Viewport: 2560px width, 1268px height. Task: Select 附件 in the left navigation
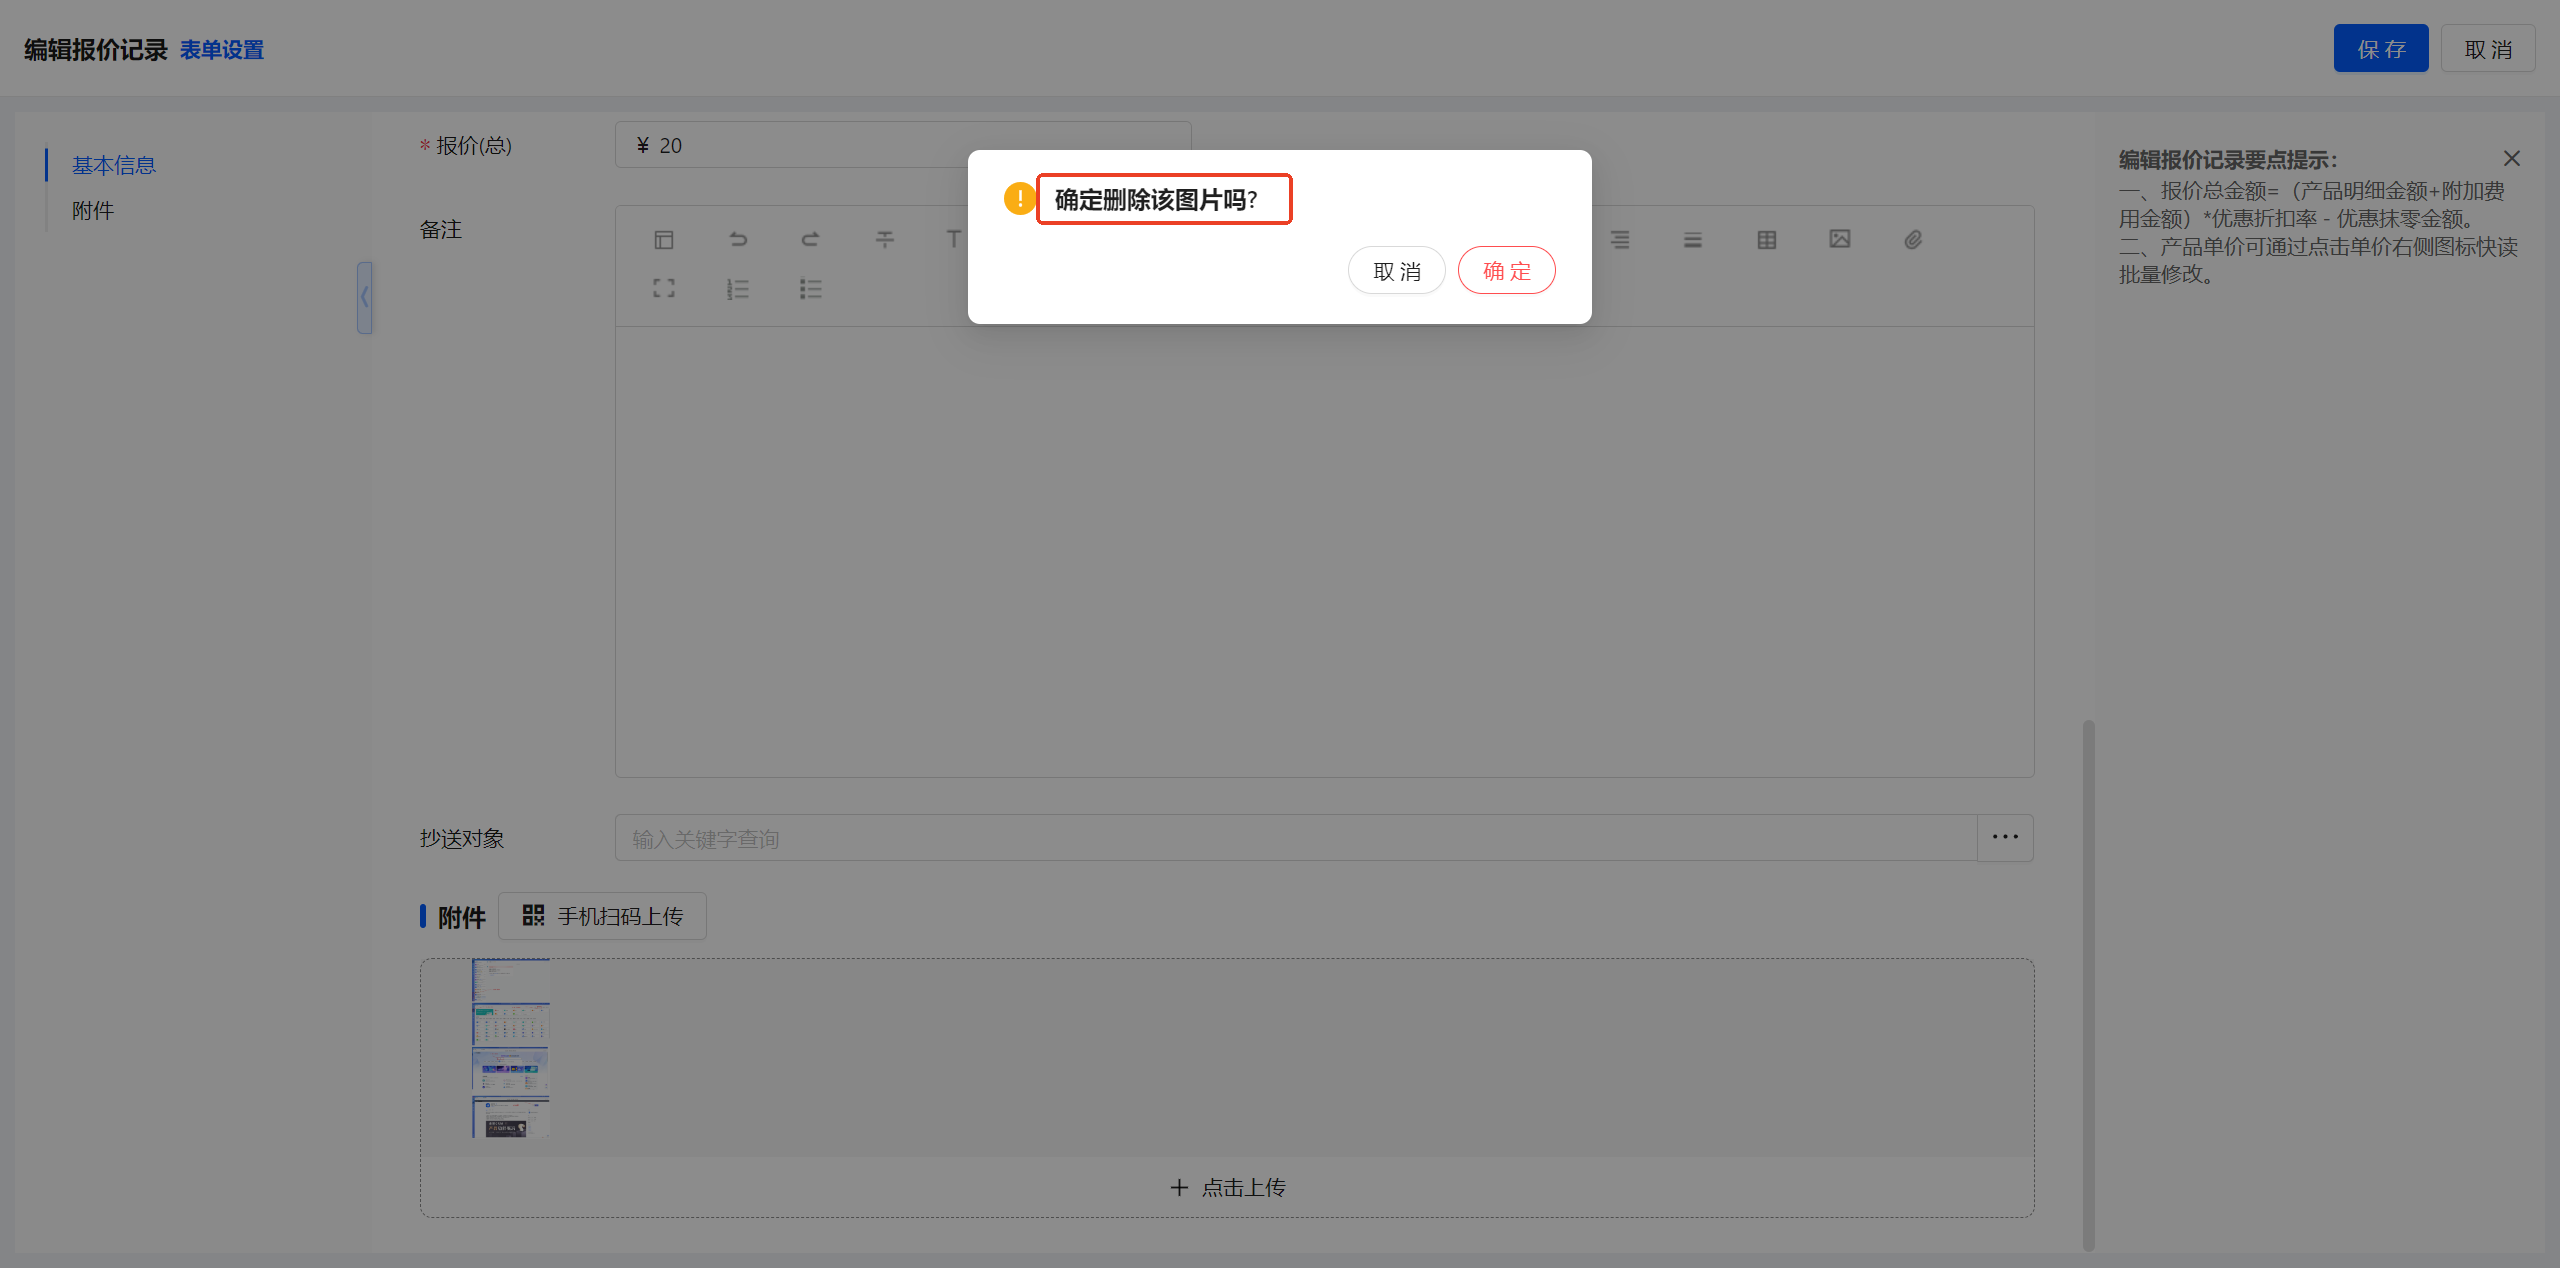93,211
